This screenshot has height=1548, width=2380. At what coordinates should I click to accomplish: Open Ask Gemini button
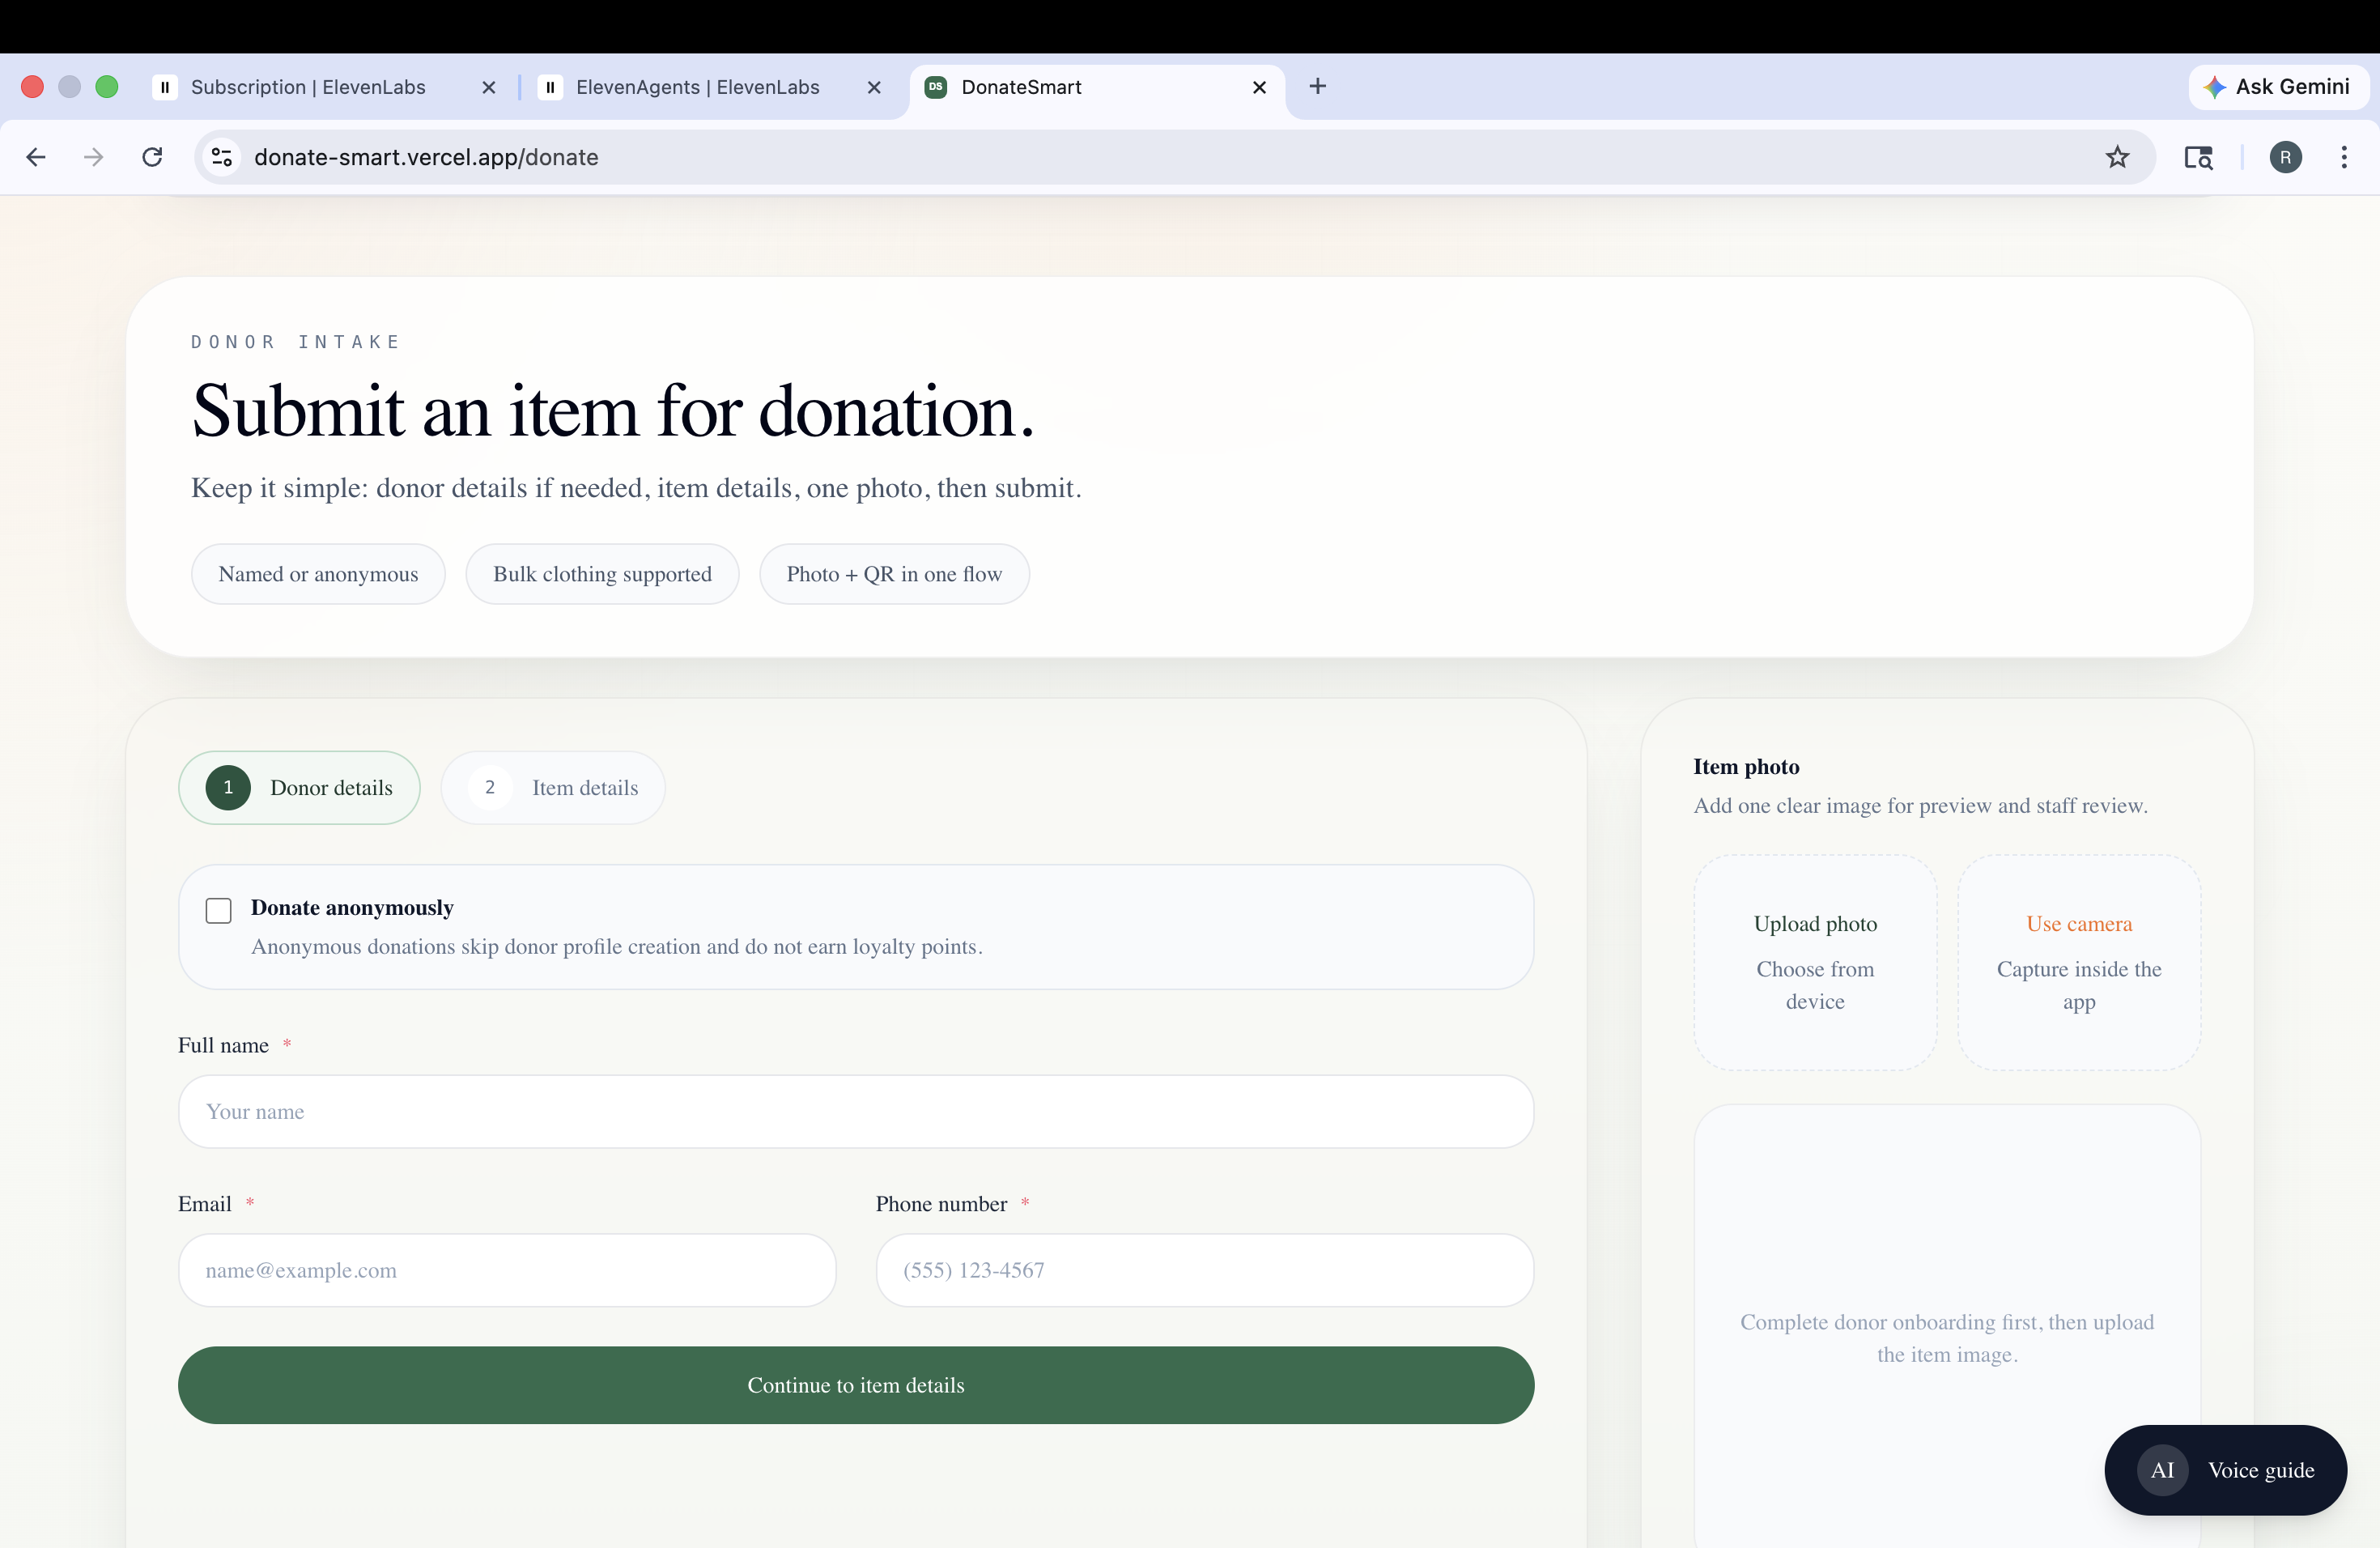(2277, 87)
